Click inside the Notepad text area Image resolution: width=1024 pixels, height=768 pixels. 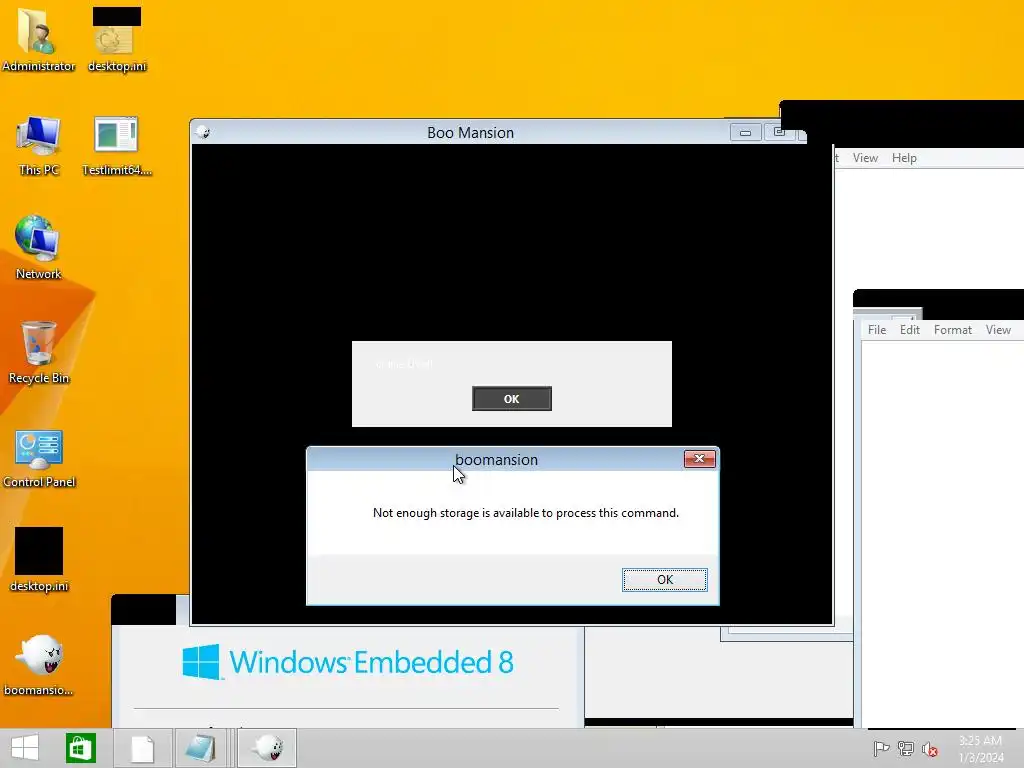click(943, 532)
